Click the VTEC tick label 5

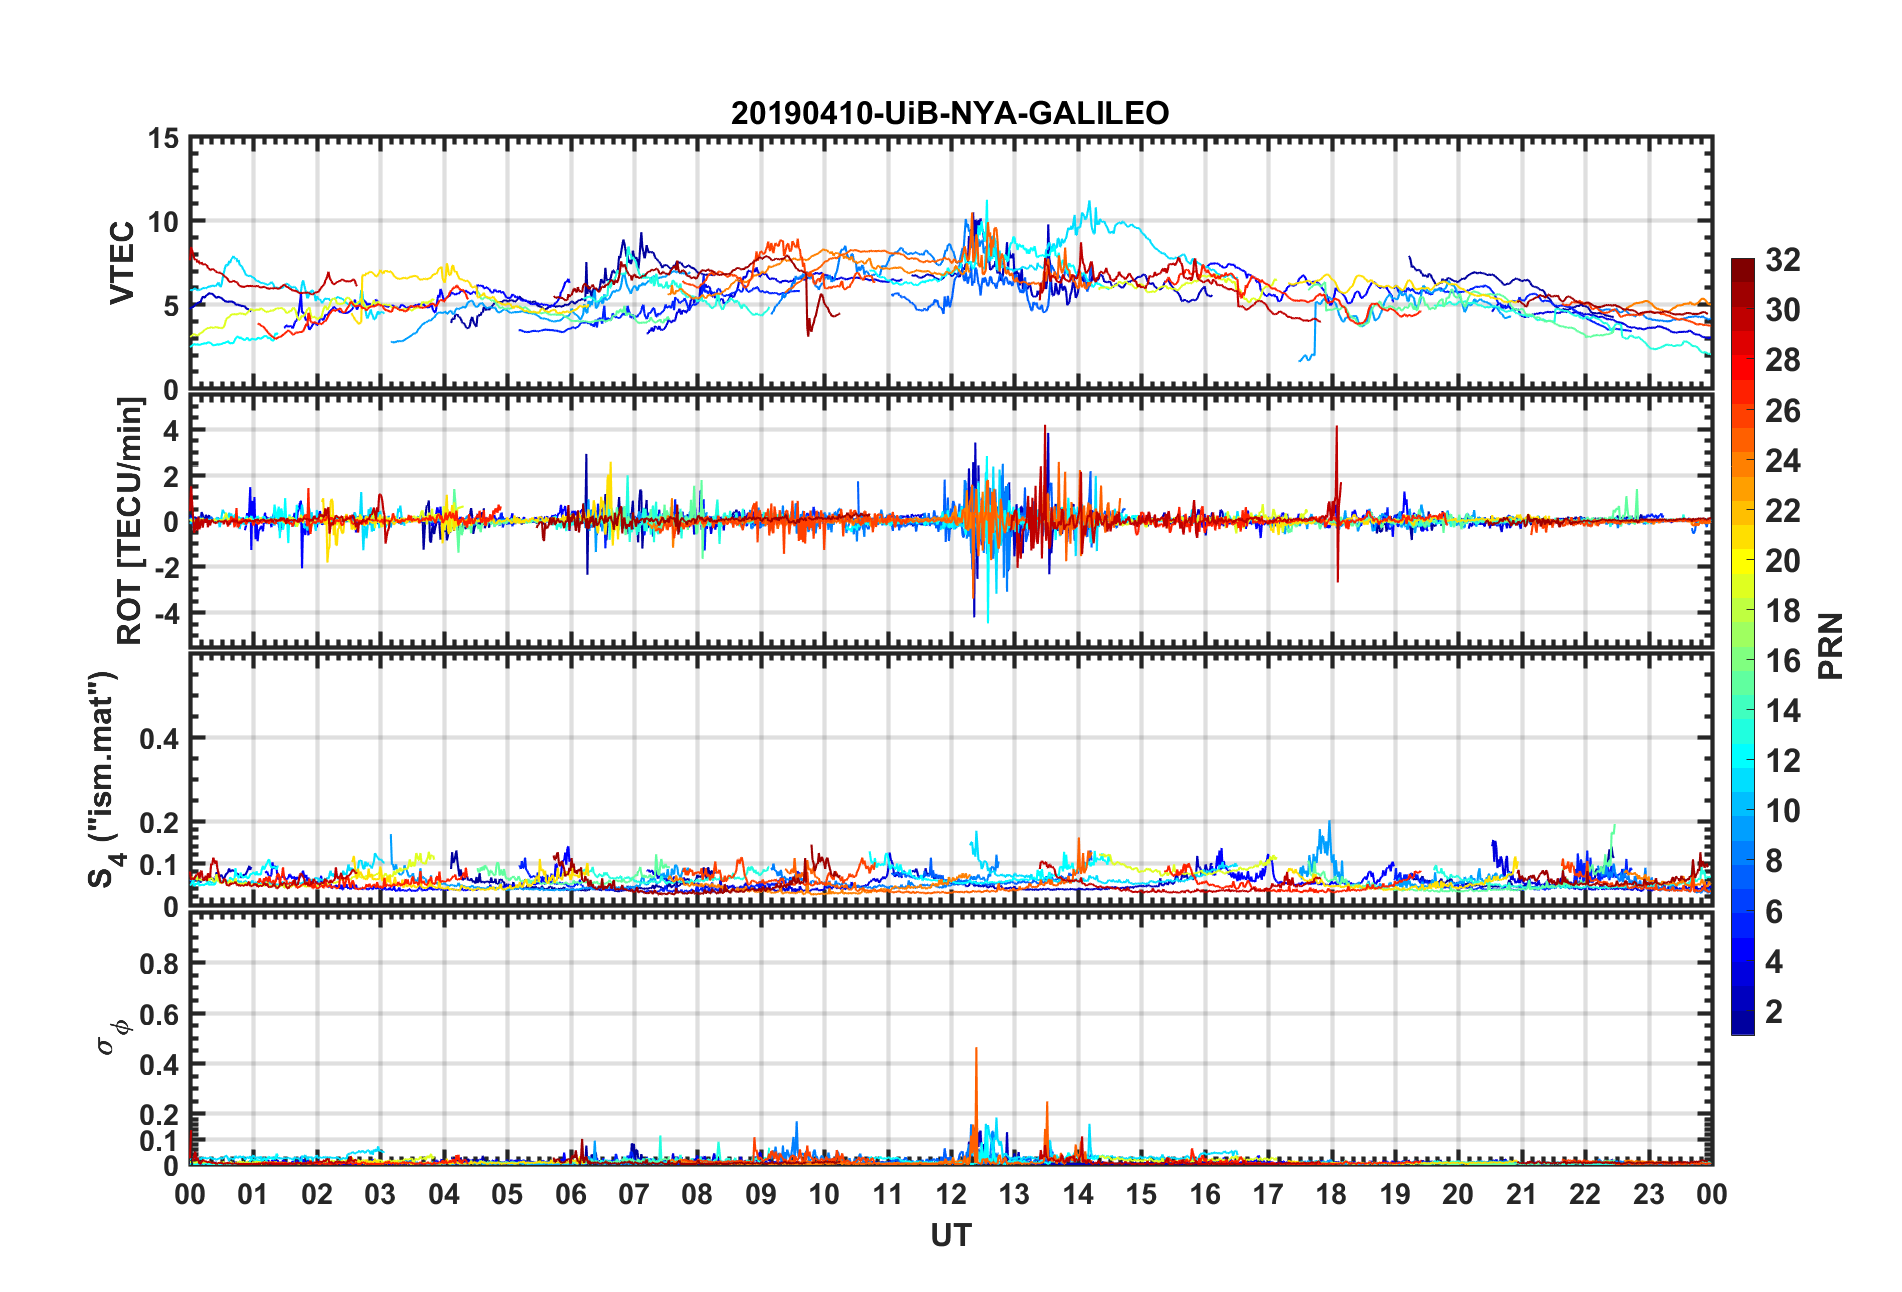click(172, 306)
